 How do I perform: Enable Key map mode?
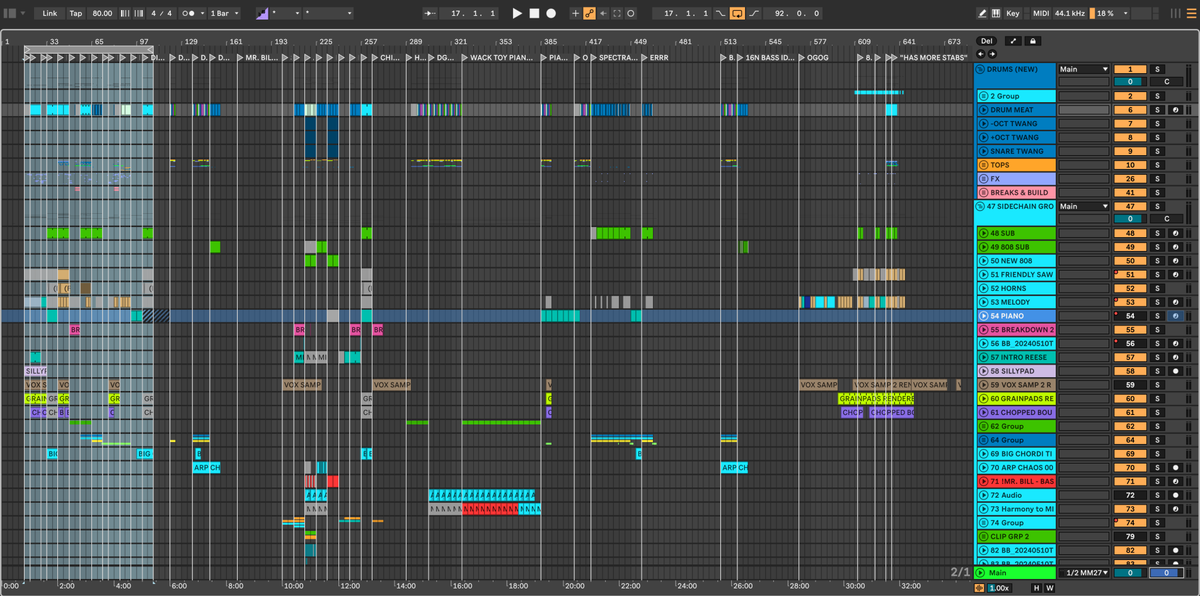click(1013, 14)
